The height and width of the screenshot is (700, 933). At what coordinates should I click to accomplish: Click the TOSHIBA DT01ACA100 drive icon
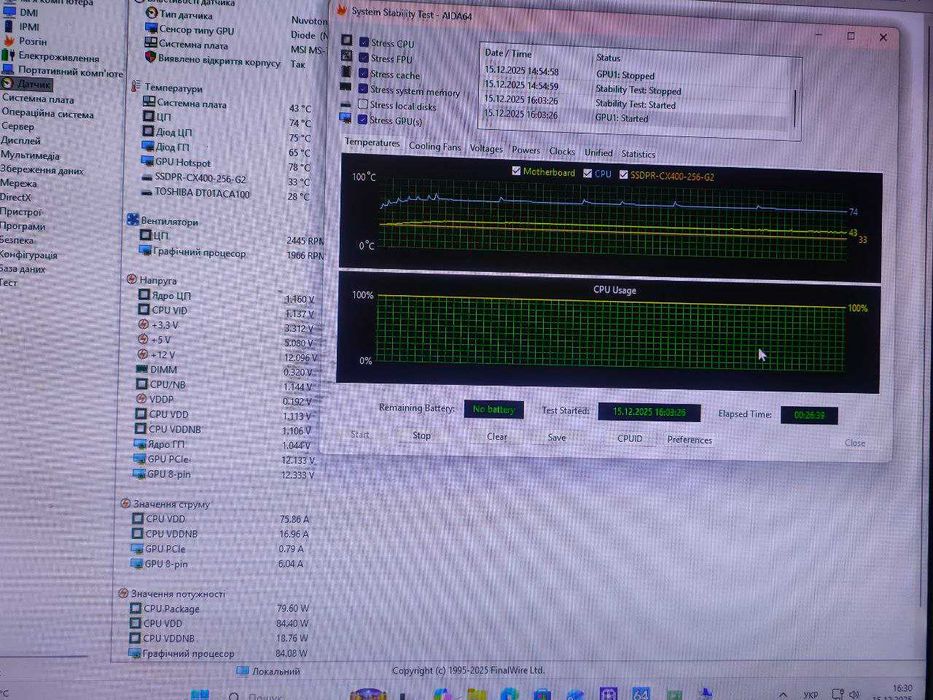pos(146,192)
